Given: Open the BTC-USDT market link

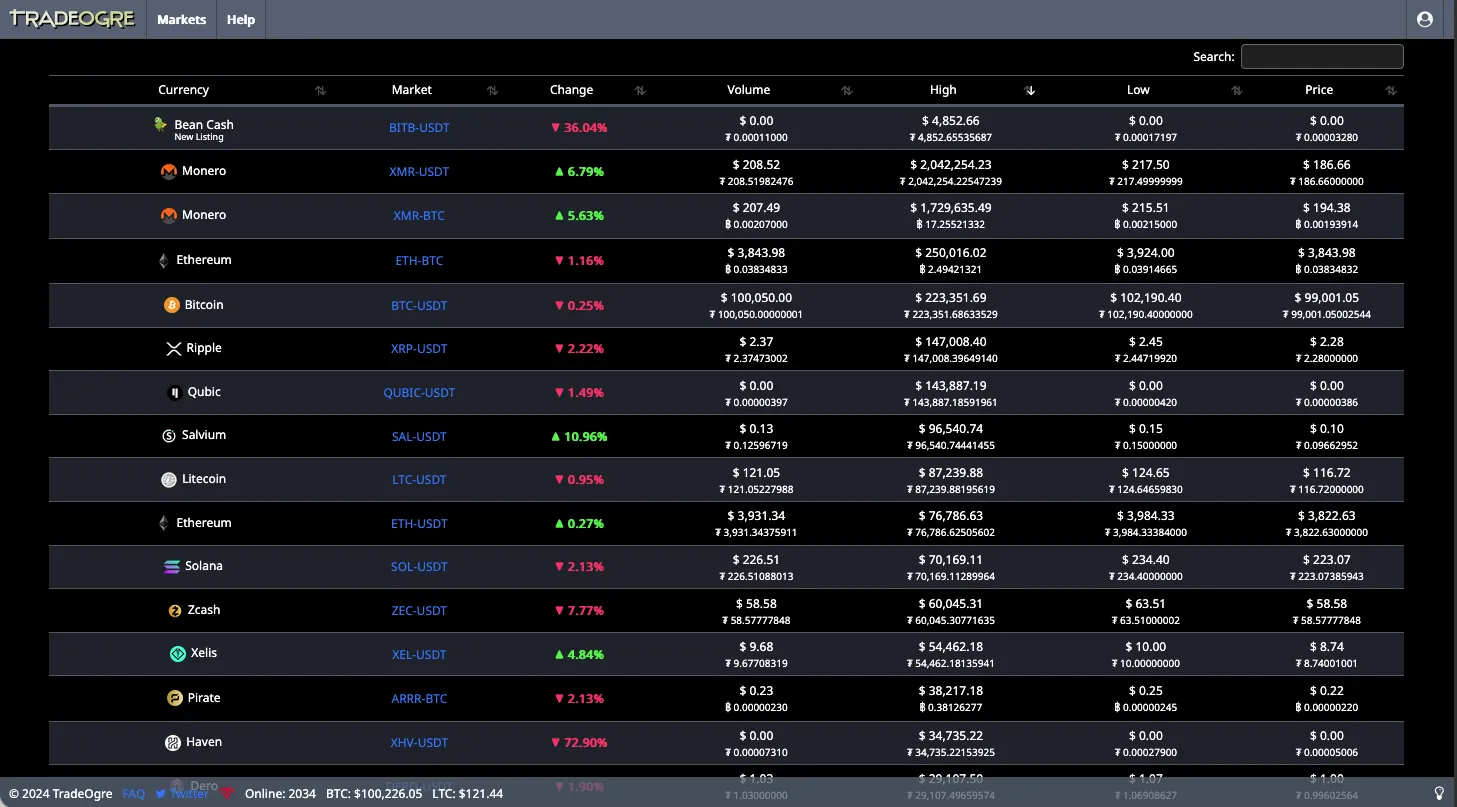Looking at the screenshot, I should point(419,306).
